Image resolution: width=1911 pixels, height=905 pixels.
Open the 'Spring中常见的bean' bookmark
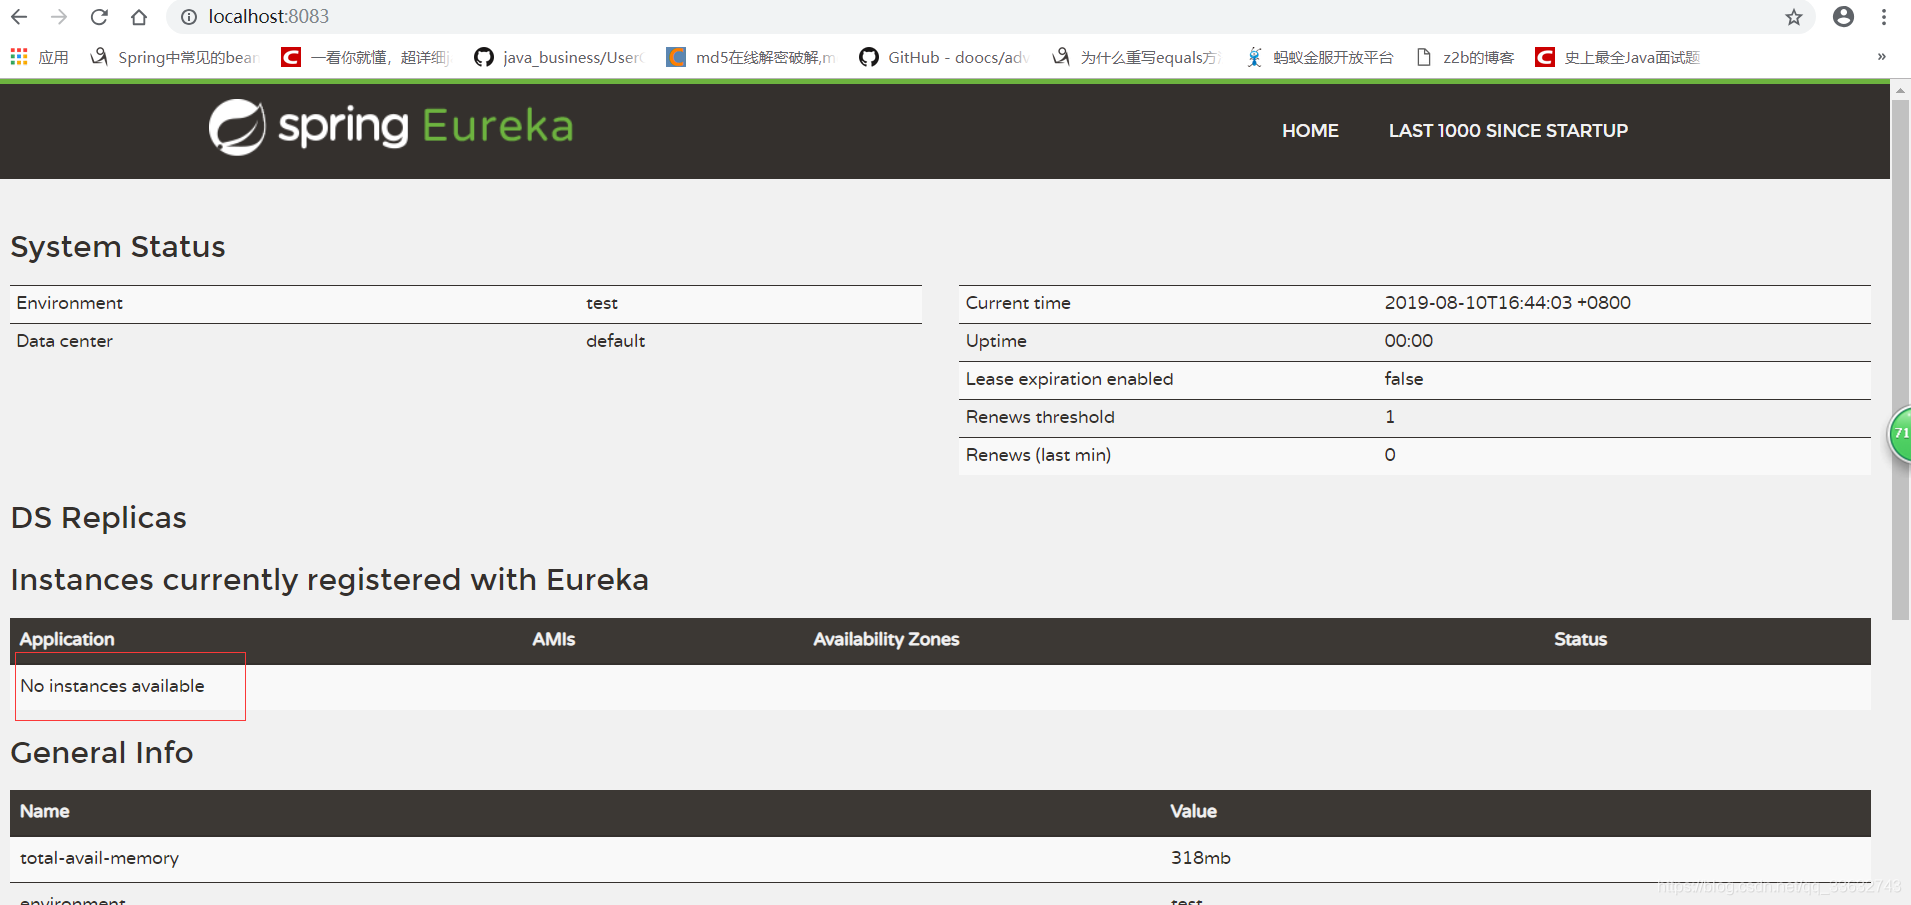174,58
